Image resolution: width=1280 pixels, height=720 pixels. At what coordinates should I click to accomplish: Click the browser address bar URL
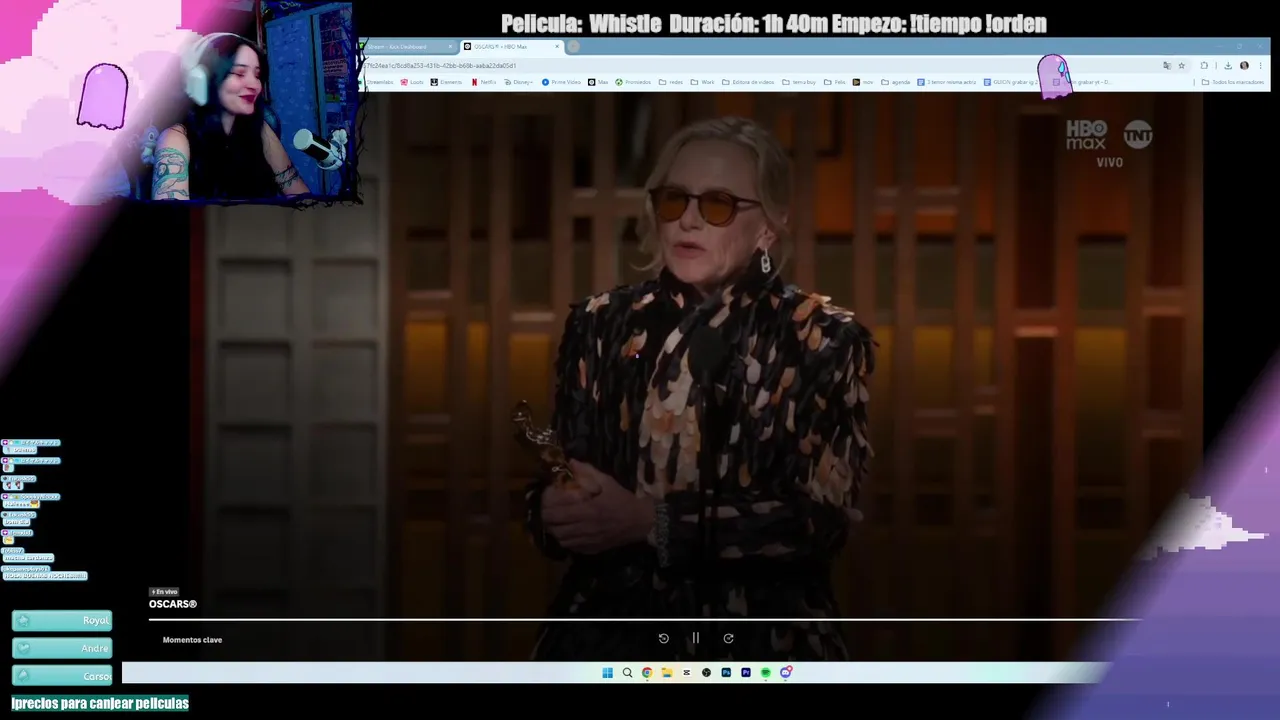(x=440, y=66)
